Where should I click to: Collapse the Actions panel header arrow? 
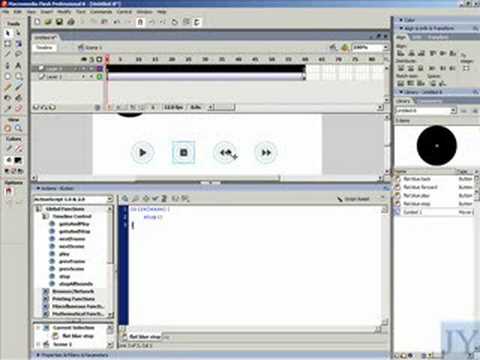click(x=38, y=188)
